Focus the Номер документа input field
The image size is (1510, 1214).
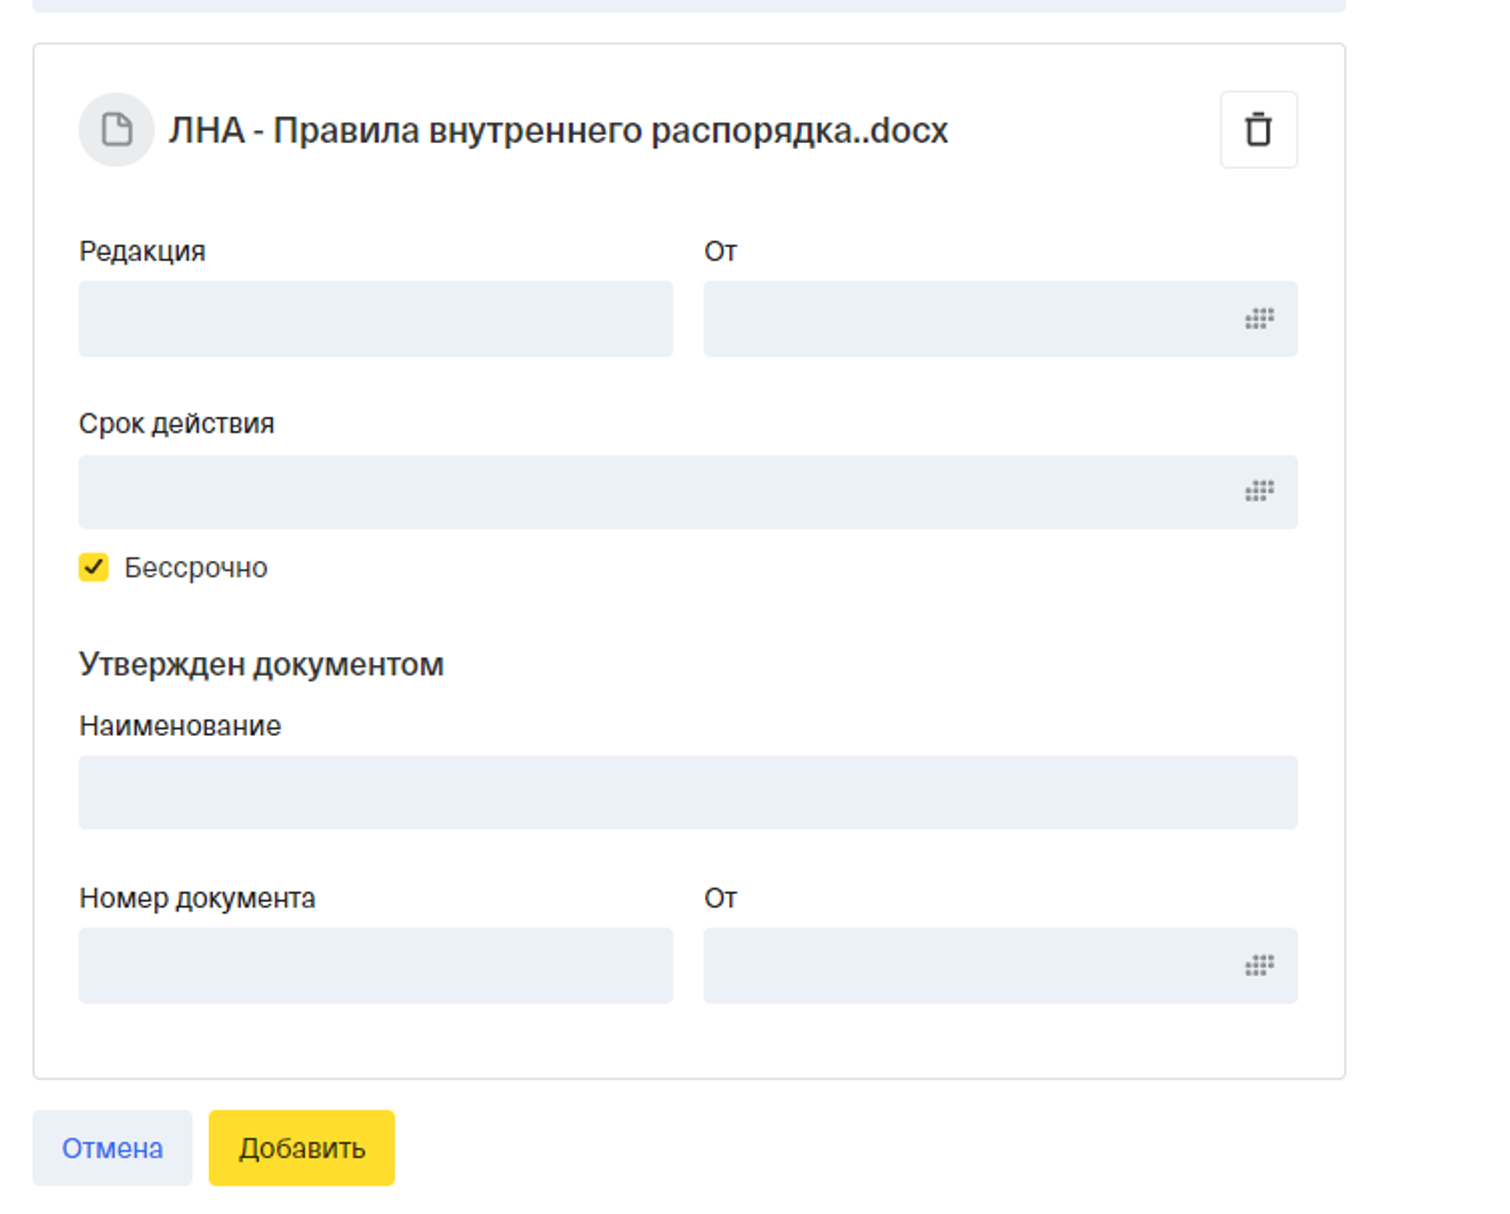[x=375, y=965]
